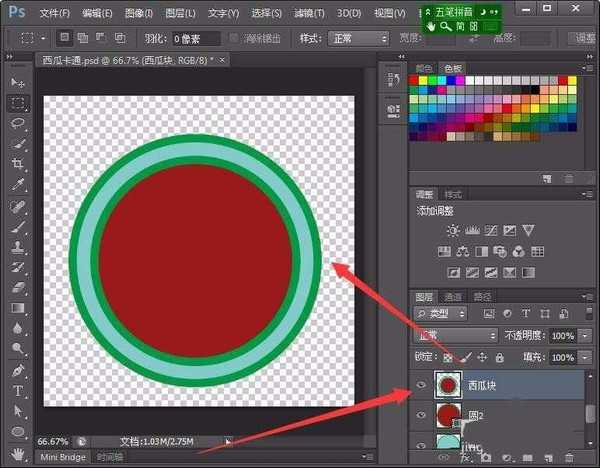The height and width of the screenshot is (468, 600).
Task: Click the lock all padlock icon
Action: tap(501, 357)
